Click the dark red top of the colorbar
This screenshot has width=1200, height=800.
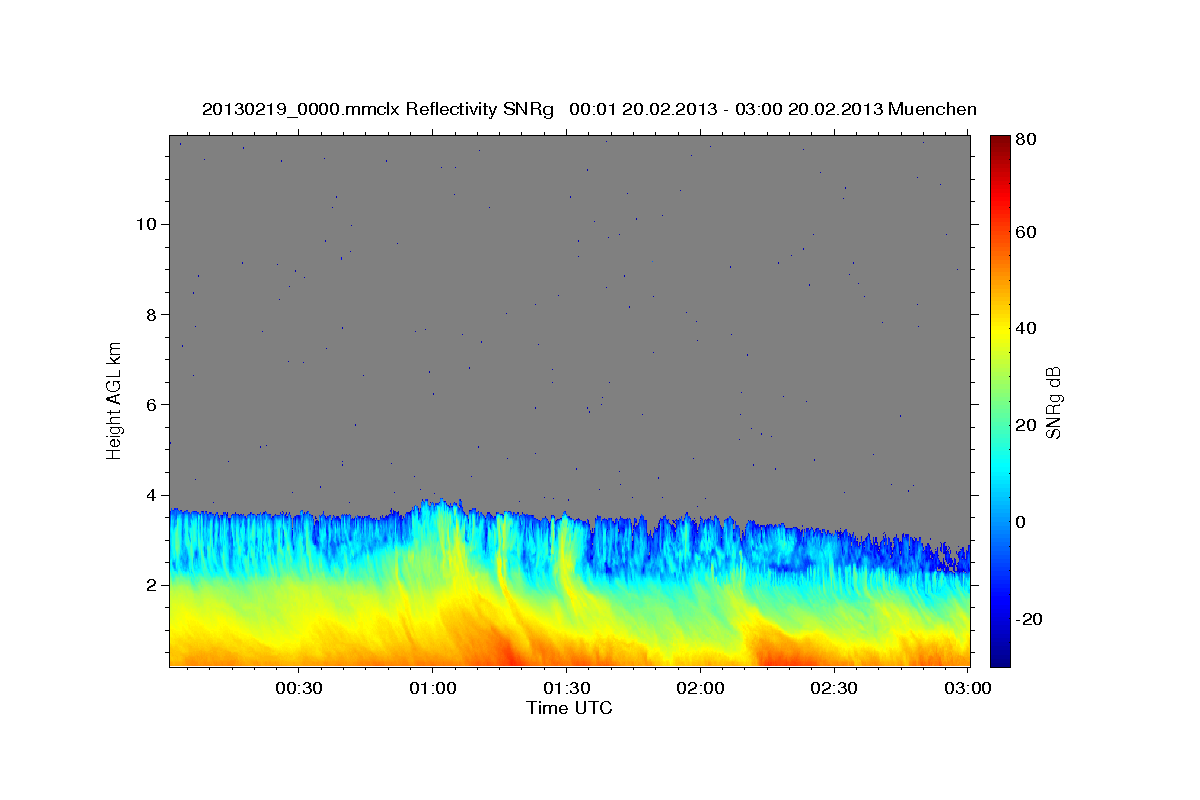click(1000, 145)
